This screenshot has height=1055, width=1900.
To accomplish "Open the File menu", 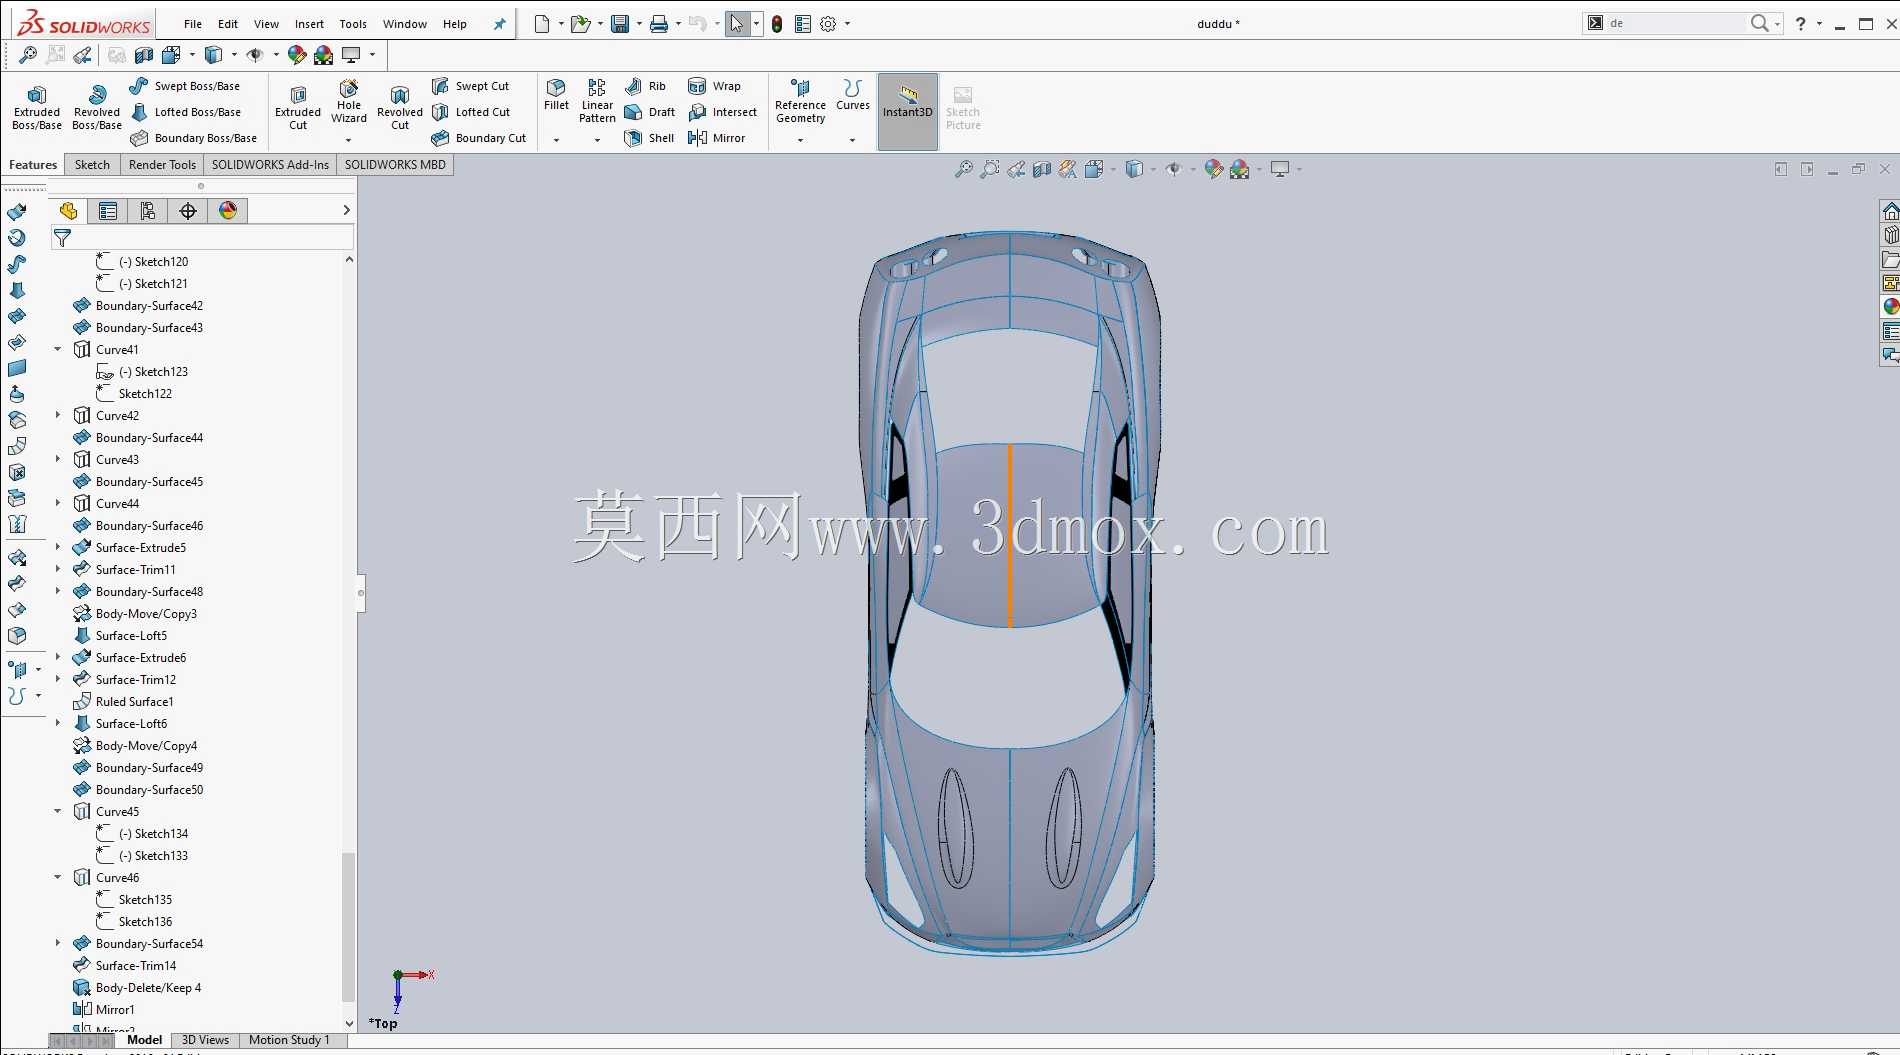I will pyautogui.click(x=193, y=24).
